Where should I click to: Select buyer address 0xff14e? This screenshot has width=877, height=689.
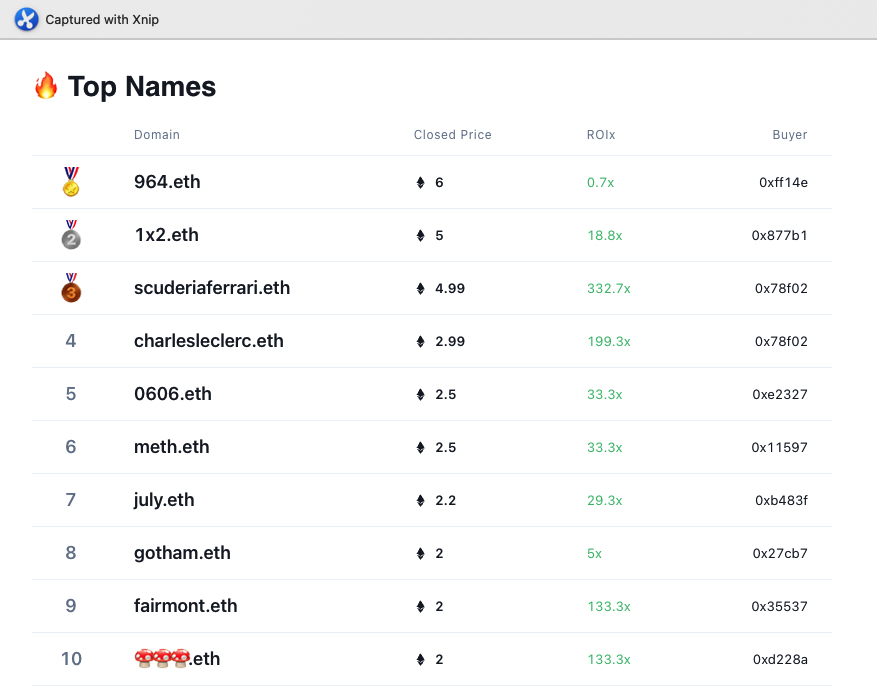[x=784, y=182]
